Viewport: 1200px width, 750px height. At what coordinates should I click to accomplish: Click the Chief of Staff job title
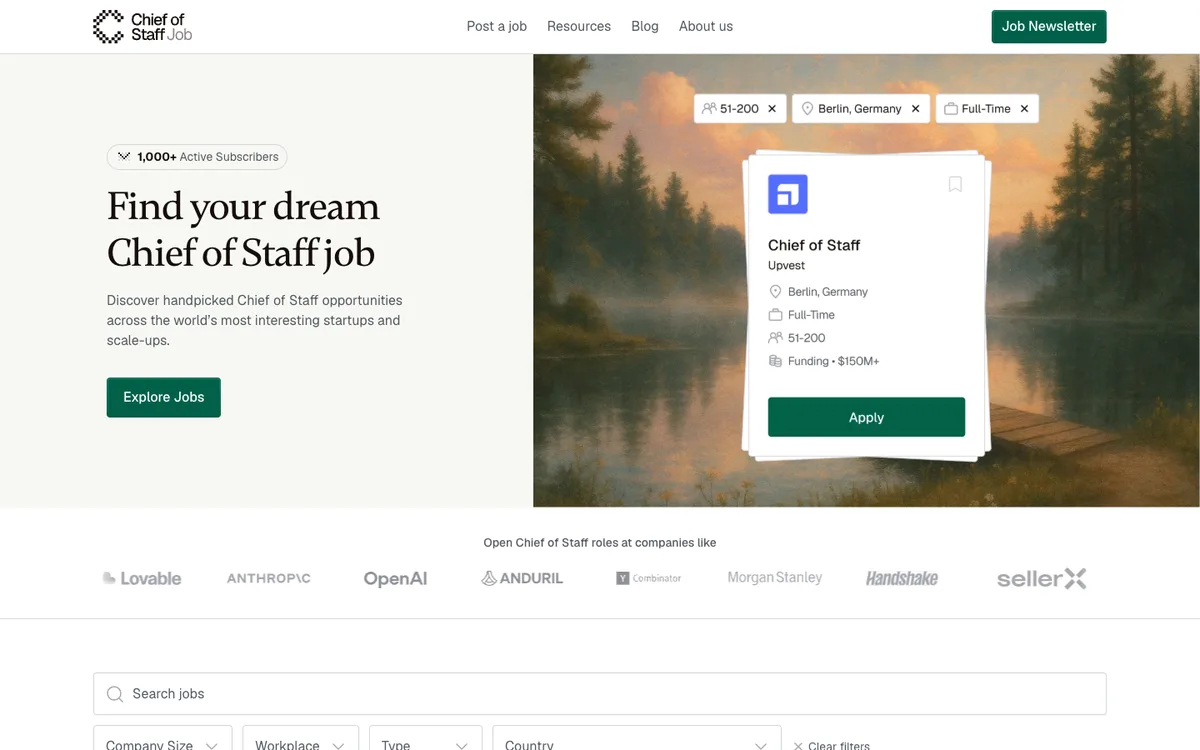pyautogui.click(x=814, y=245)
